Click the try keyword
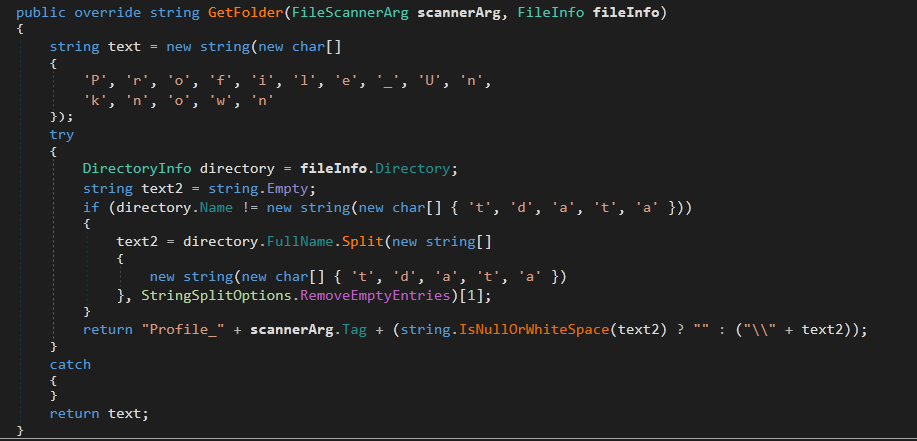Image resolution: width=917 pixels, height=441 pixels. coord(62,134)
